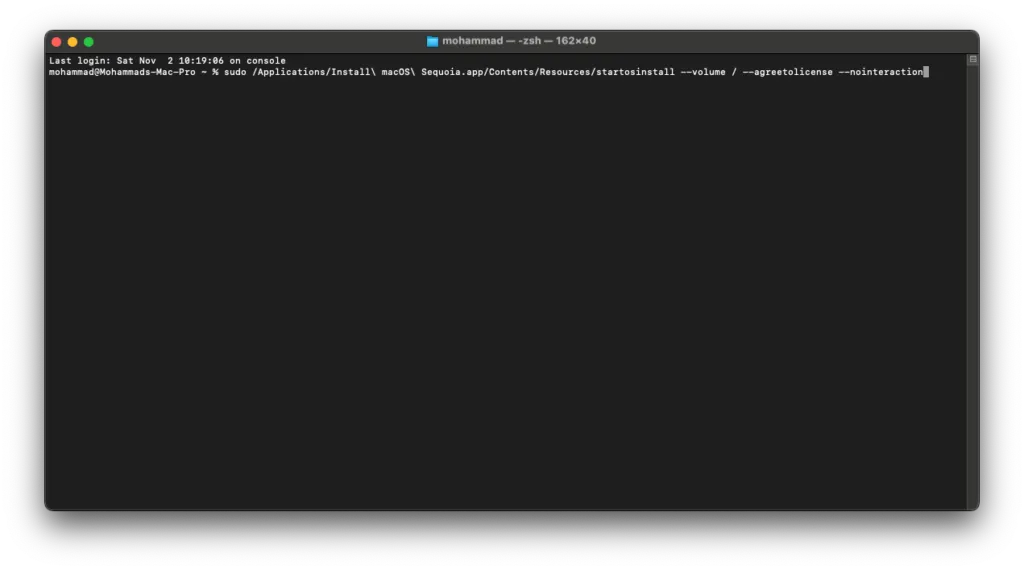Click the vertical scrollbar track of Terminal
The height and width of the screenshot is (570, 1024).
[972, 287]
